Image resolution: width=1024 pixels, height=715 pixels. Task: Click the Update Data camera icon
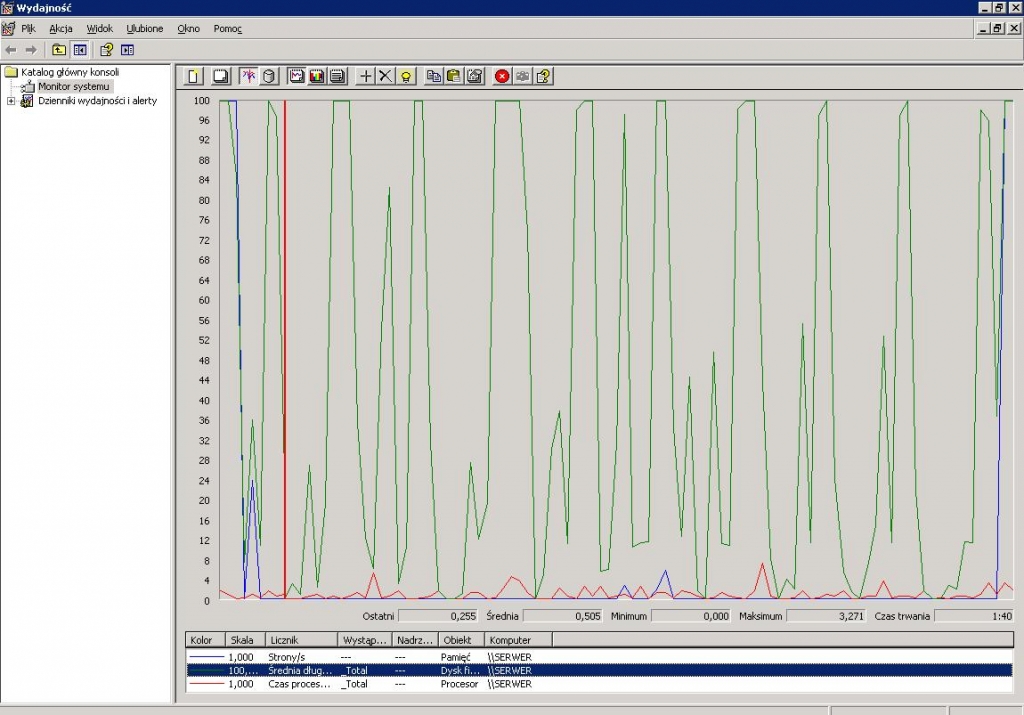click(522, 76)
